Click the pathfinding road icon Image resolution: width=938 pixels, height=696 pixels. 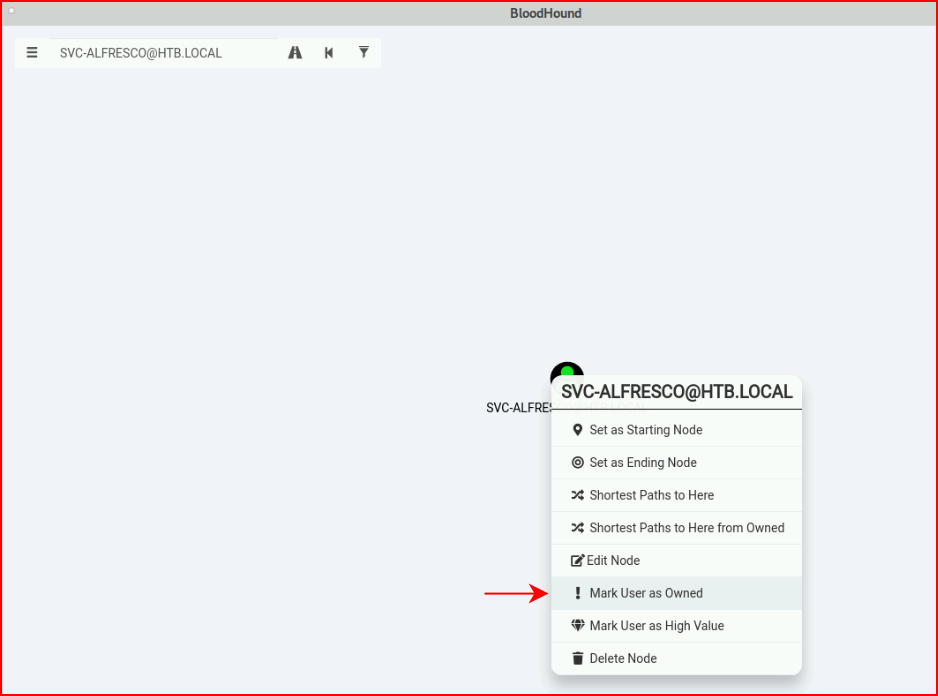295,53
